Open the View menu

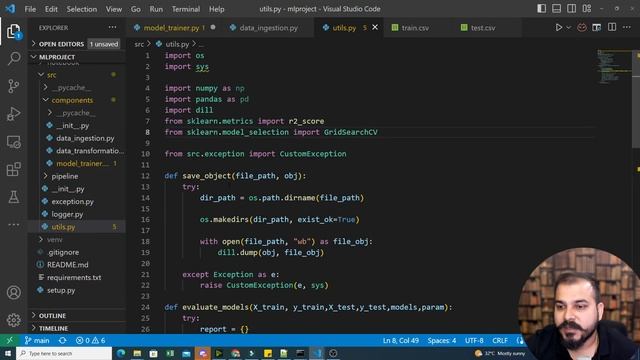click(113, 9)
